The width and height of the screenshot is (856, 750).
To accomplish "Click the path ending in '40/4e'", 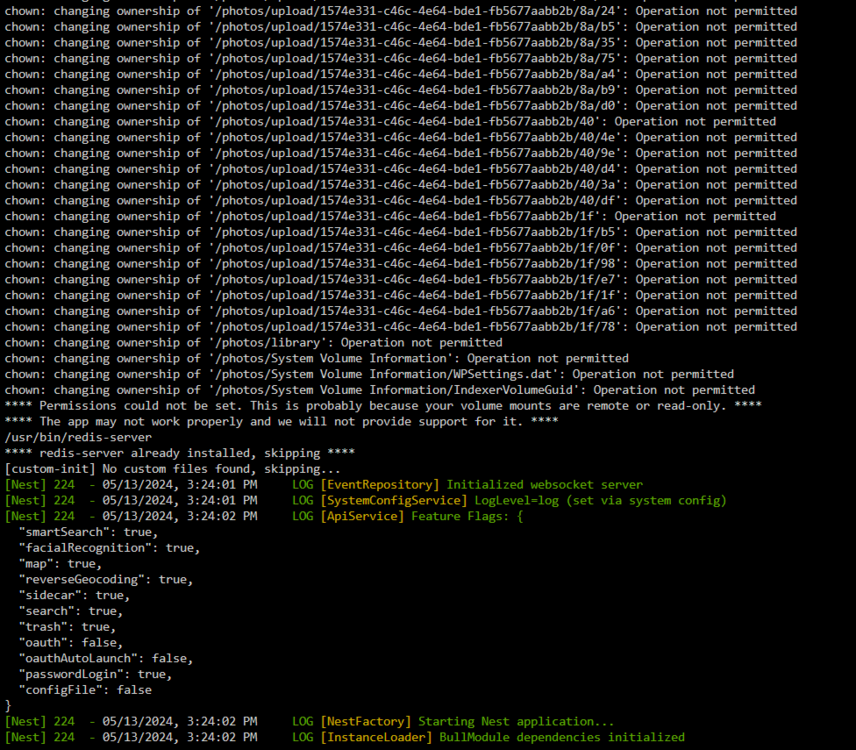I will coord(417,138).
